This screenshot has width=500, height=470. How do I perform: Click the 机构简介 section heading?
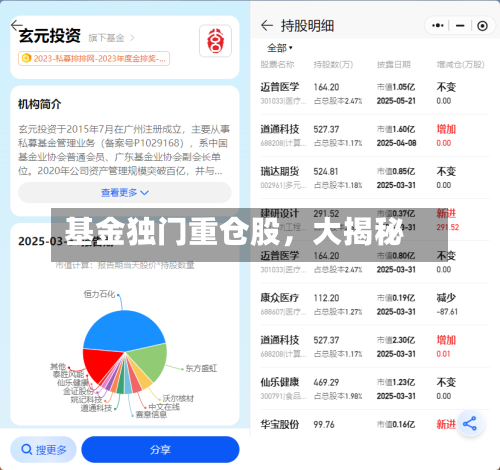point(39,104)
